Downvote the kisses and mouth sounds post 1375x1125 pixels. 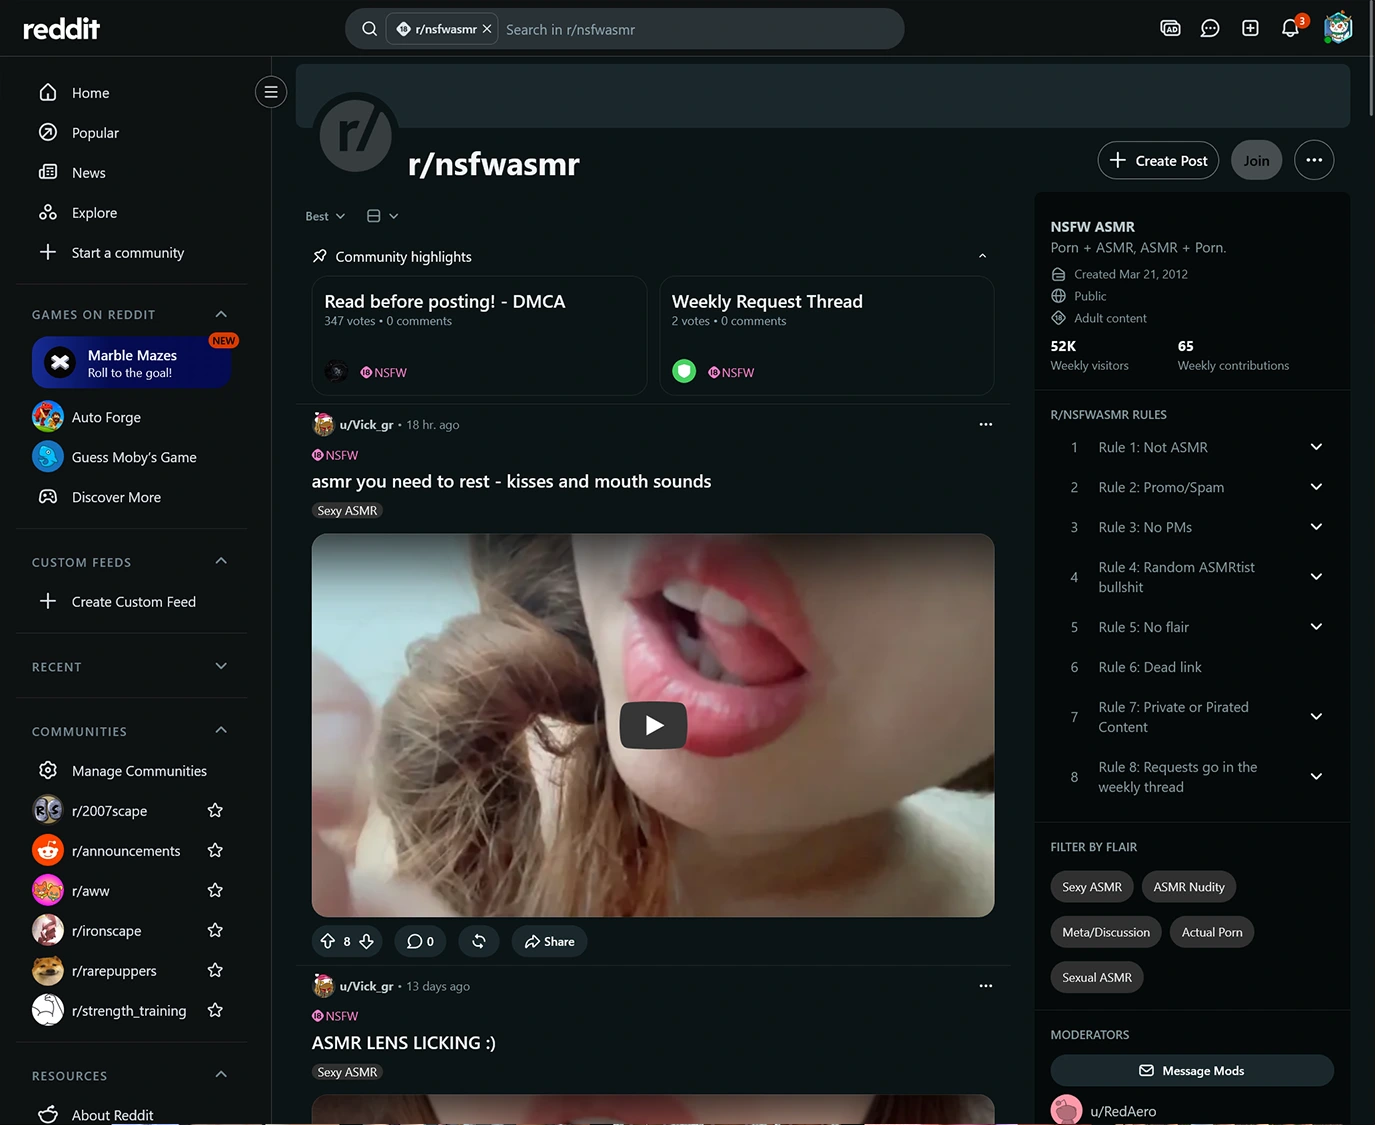[367, 941]
